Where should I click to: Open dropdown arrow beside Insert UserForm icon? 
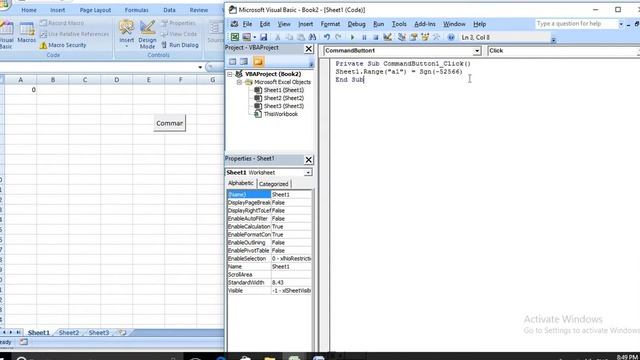255,37
